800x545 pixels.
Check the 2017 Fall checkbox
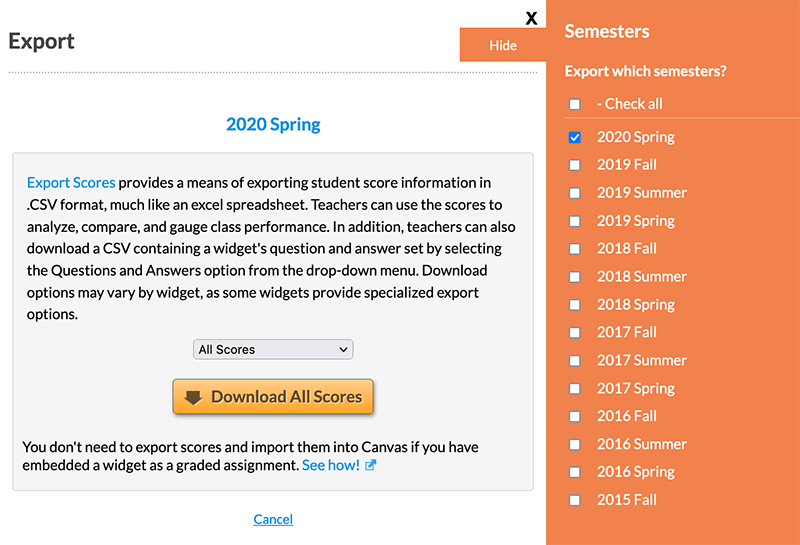pos(574,333)
